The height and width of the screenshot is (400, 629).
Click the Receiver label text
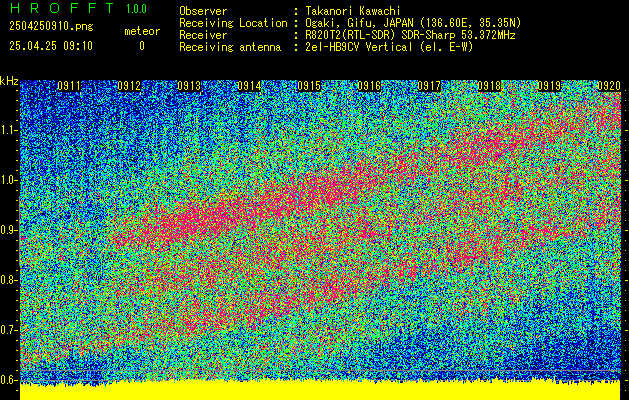click(x=203, y=35)
